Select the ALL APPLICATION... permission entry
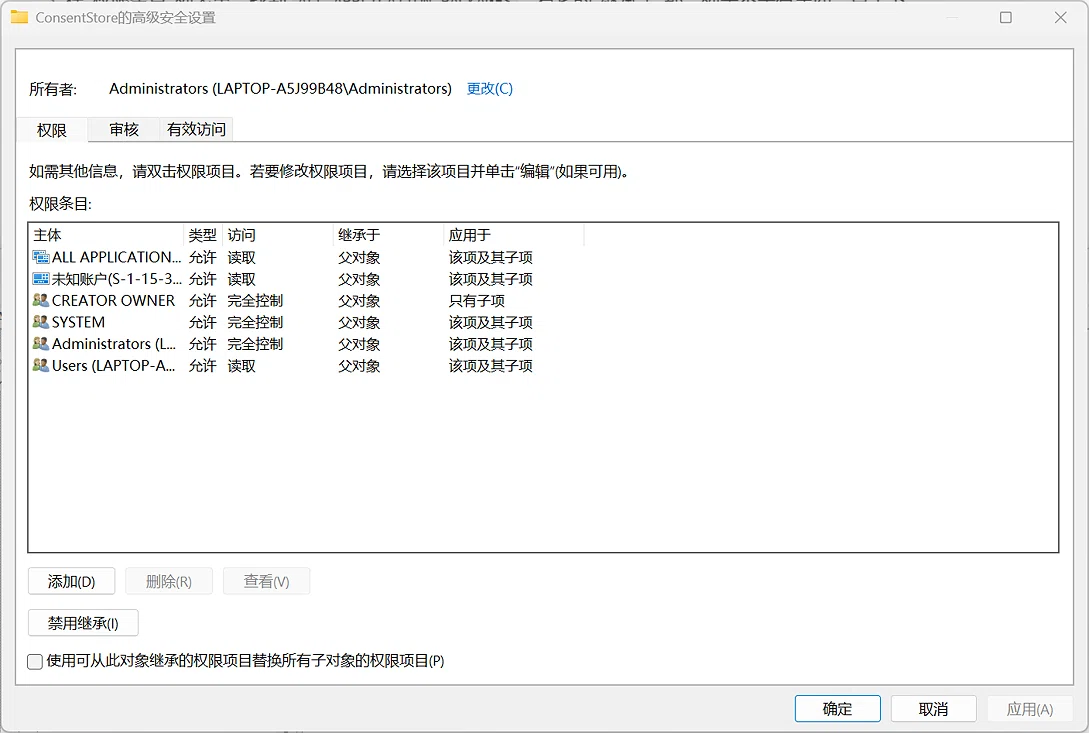 click(543, 257)
